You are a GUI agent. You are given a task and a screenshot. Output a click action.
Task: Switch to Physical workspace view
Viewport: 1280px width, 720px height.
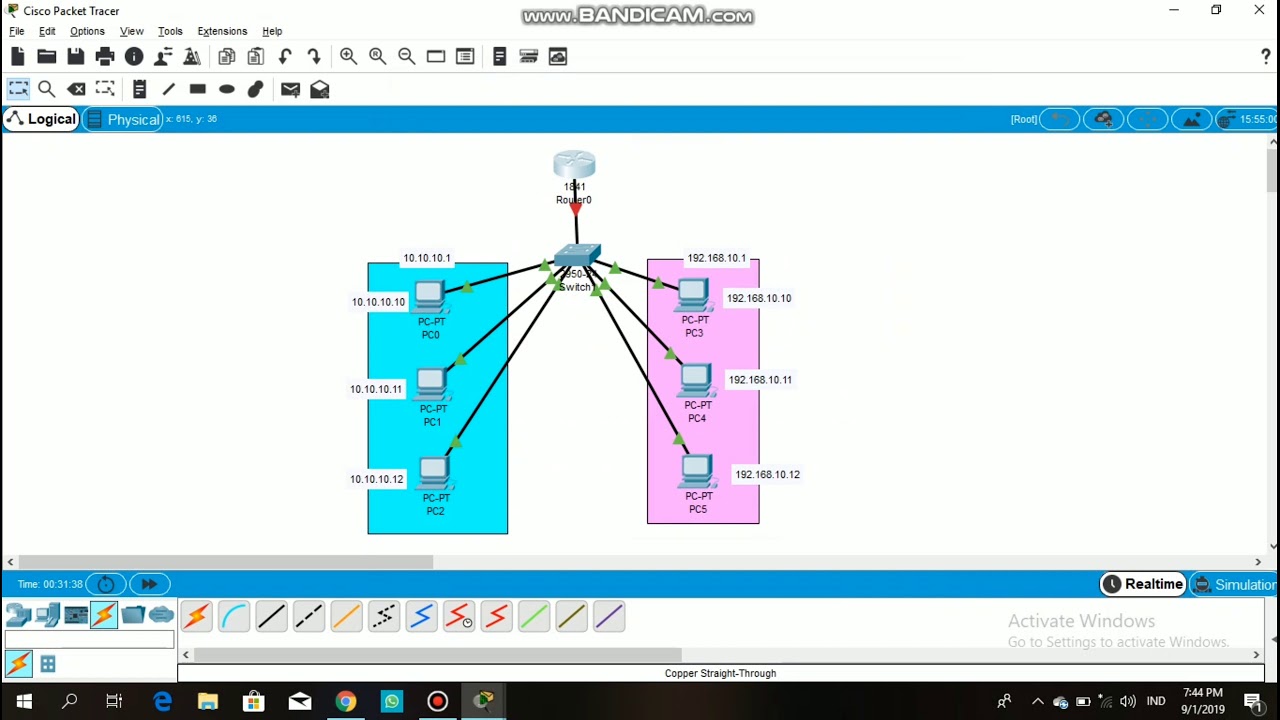pos(123,119)
